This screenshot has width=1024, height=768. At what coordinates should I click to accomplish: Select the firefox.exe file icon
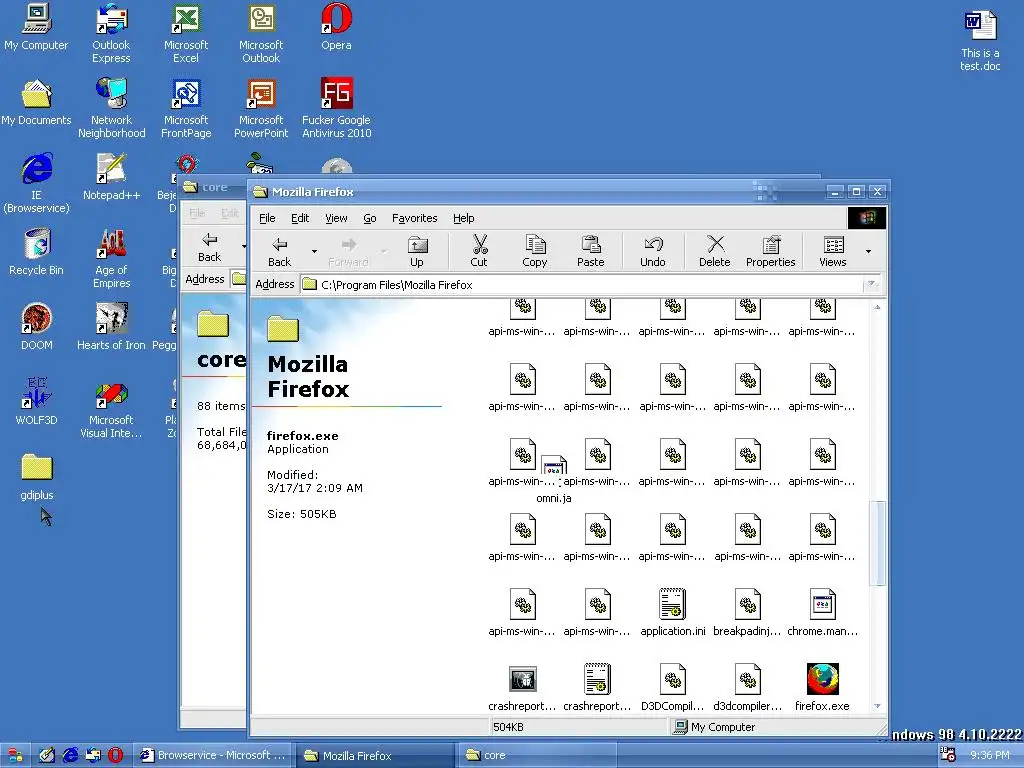(x=822, y=686)
